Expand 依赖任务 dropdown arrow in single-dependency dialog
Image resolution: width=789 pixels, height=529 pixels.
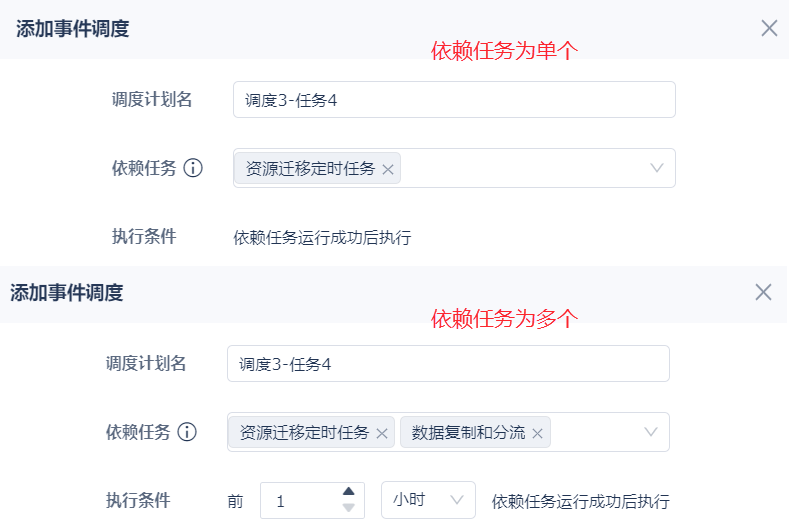(x=657, y=168)
